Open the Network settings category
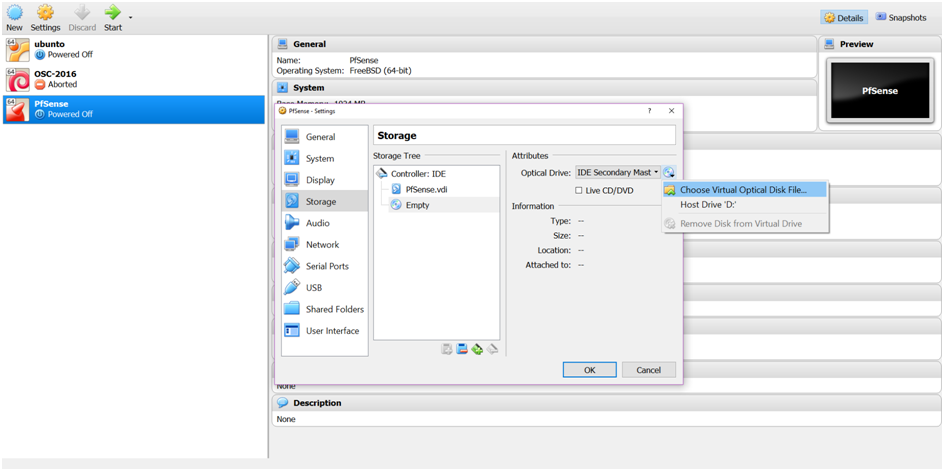This screenshot has width=944, height=471. [322, 244]
